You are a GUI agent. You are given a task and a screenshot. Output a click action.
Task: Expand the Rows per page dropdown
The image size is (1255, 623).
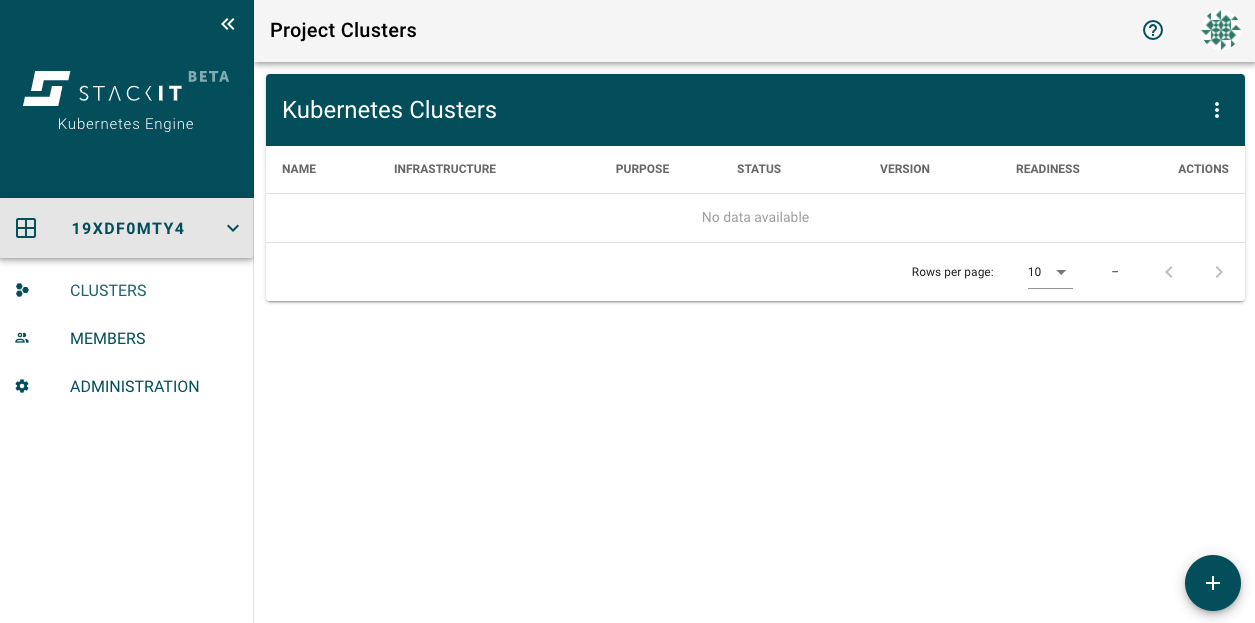coord(1049,271)
